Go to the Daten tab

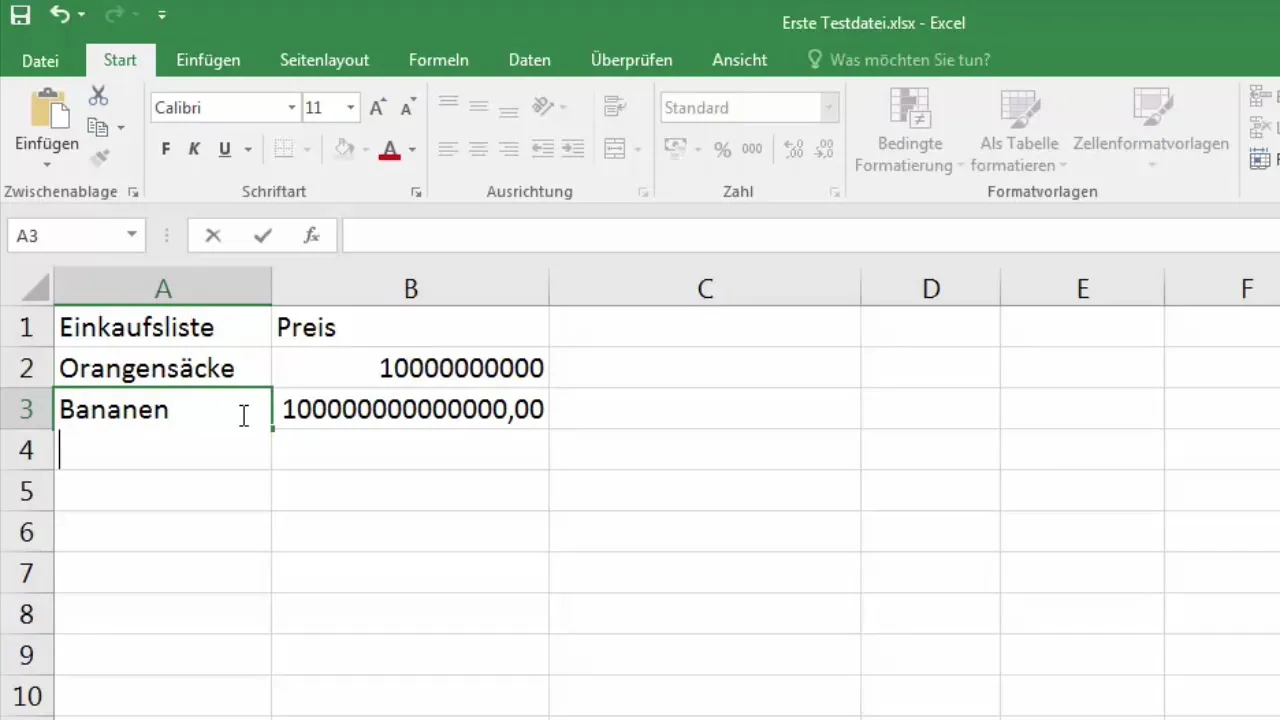click(530, 60)
